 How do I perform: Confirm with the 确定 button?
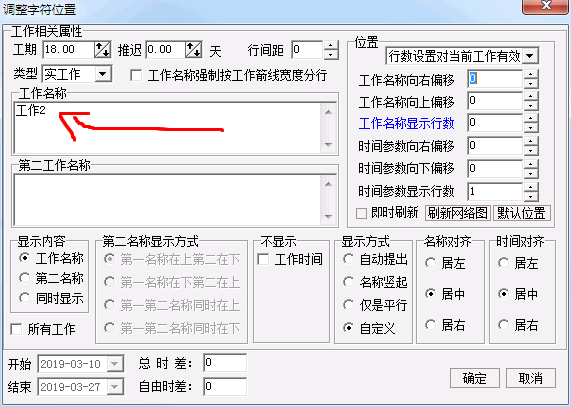point(475,378)
